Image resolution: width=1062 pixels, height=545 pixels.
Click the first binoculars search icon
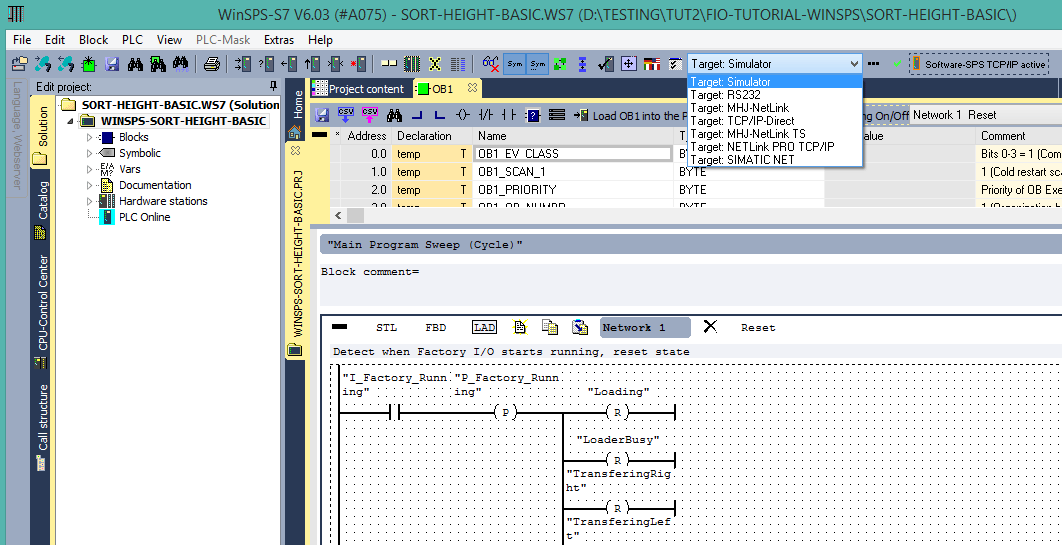point(135,64)
